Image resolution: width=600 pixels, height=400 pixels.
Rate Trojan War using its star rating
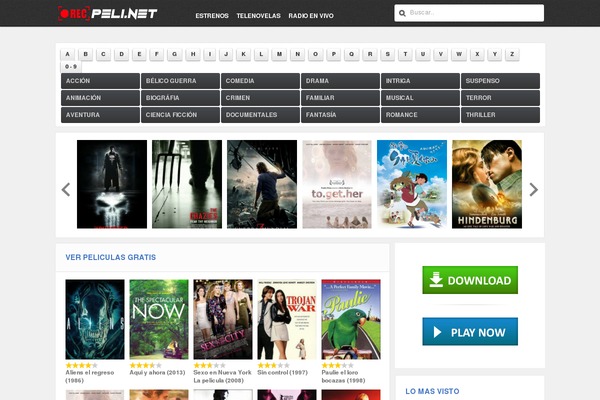272,366
